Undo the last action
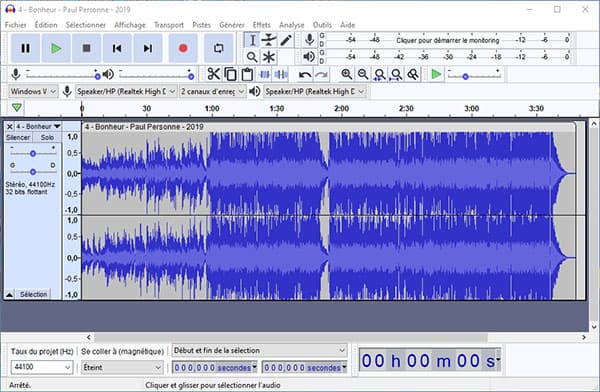The height and width of the screenshot is (392, 600). coord(305,74)
